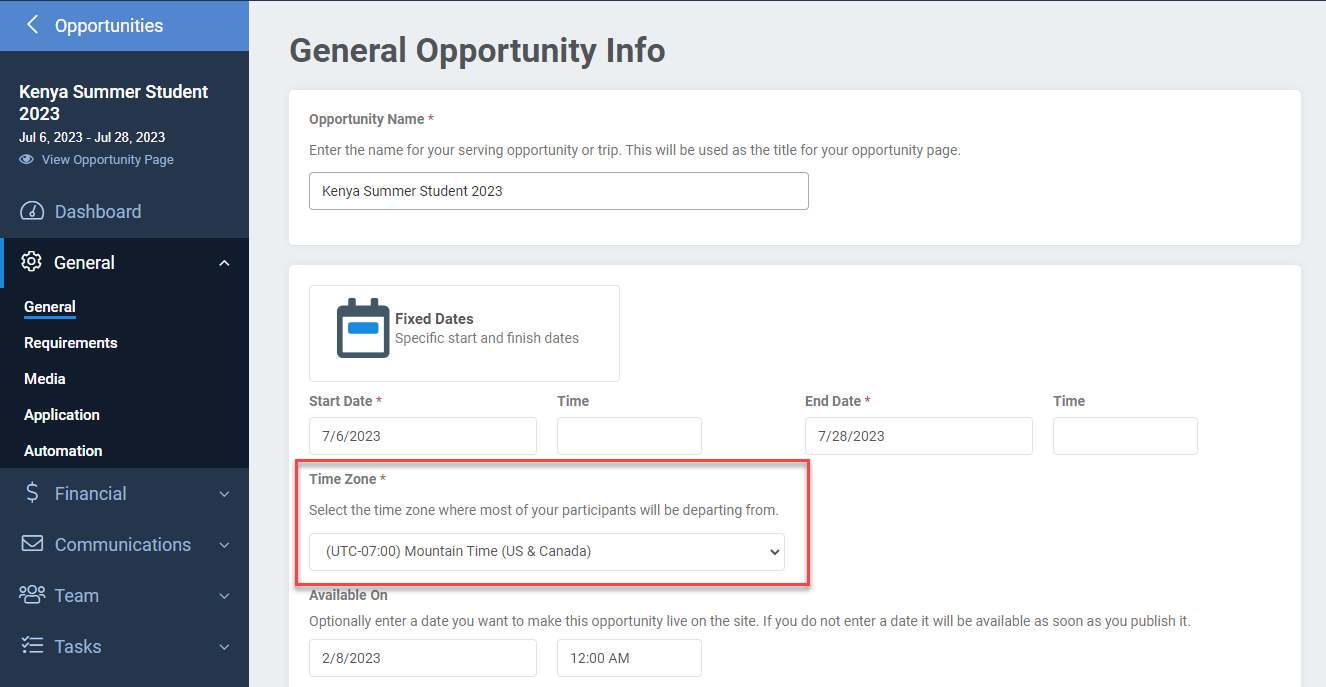The height and width of the screenshot is (687, 1326).
Task: Click the Fixed Dates calendar icon
Action: tap(362, 328)
